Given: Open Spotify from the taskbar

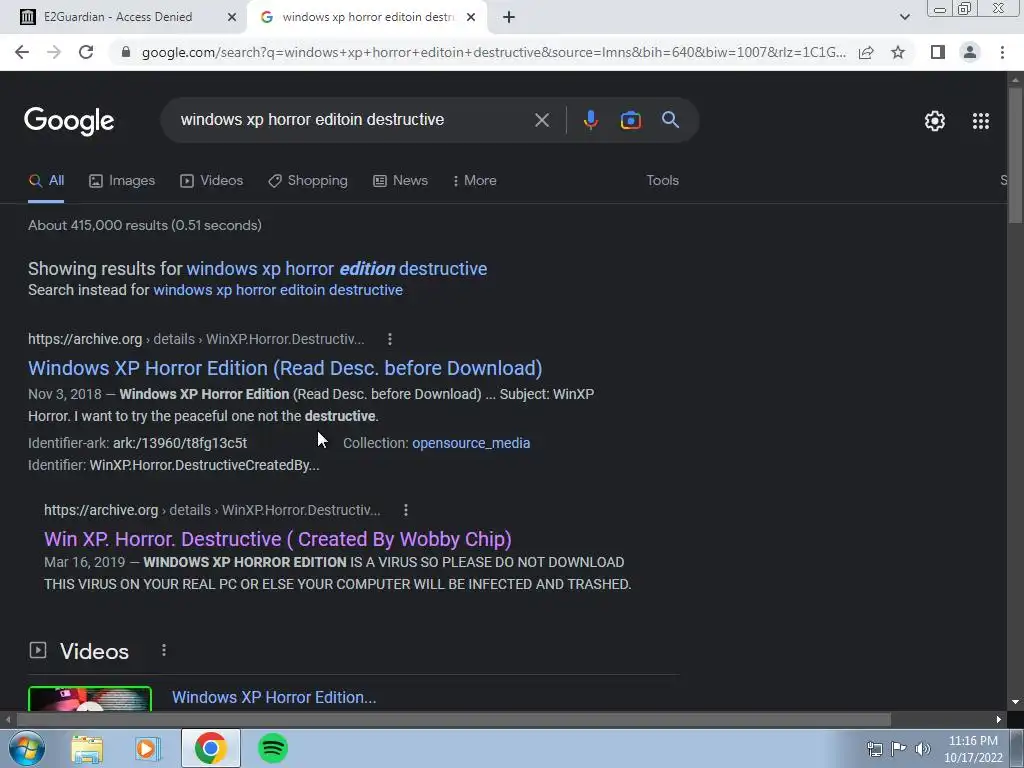Looking at the screenshot, I should click(273, 748).
